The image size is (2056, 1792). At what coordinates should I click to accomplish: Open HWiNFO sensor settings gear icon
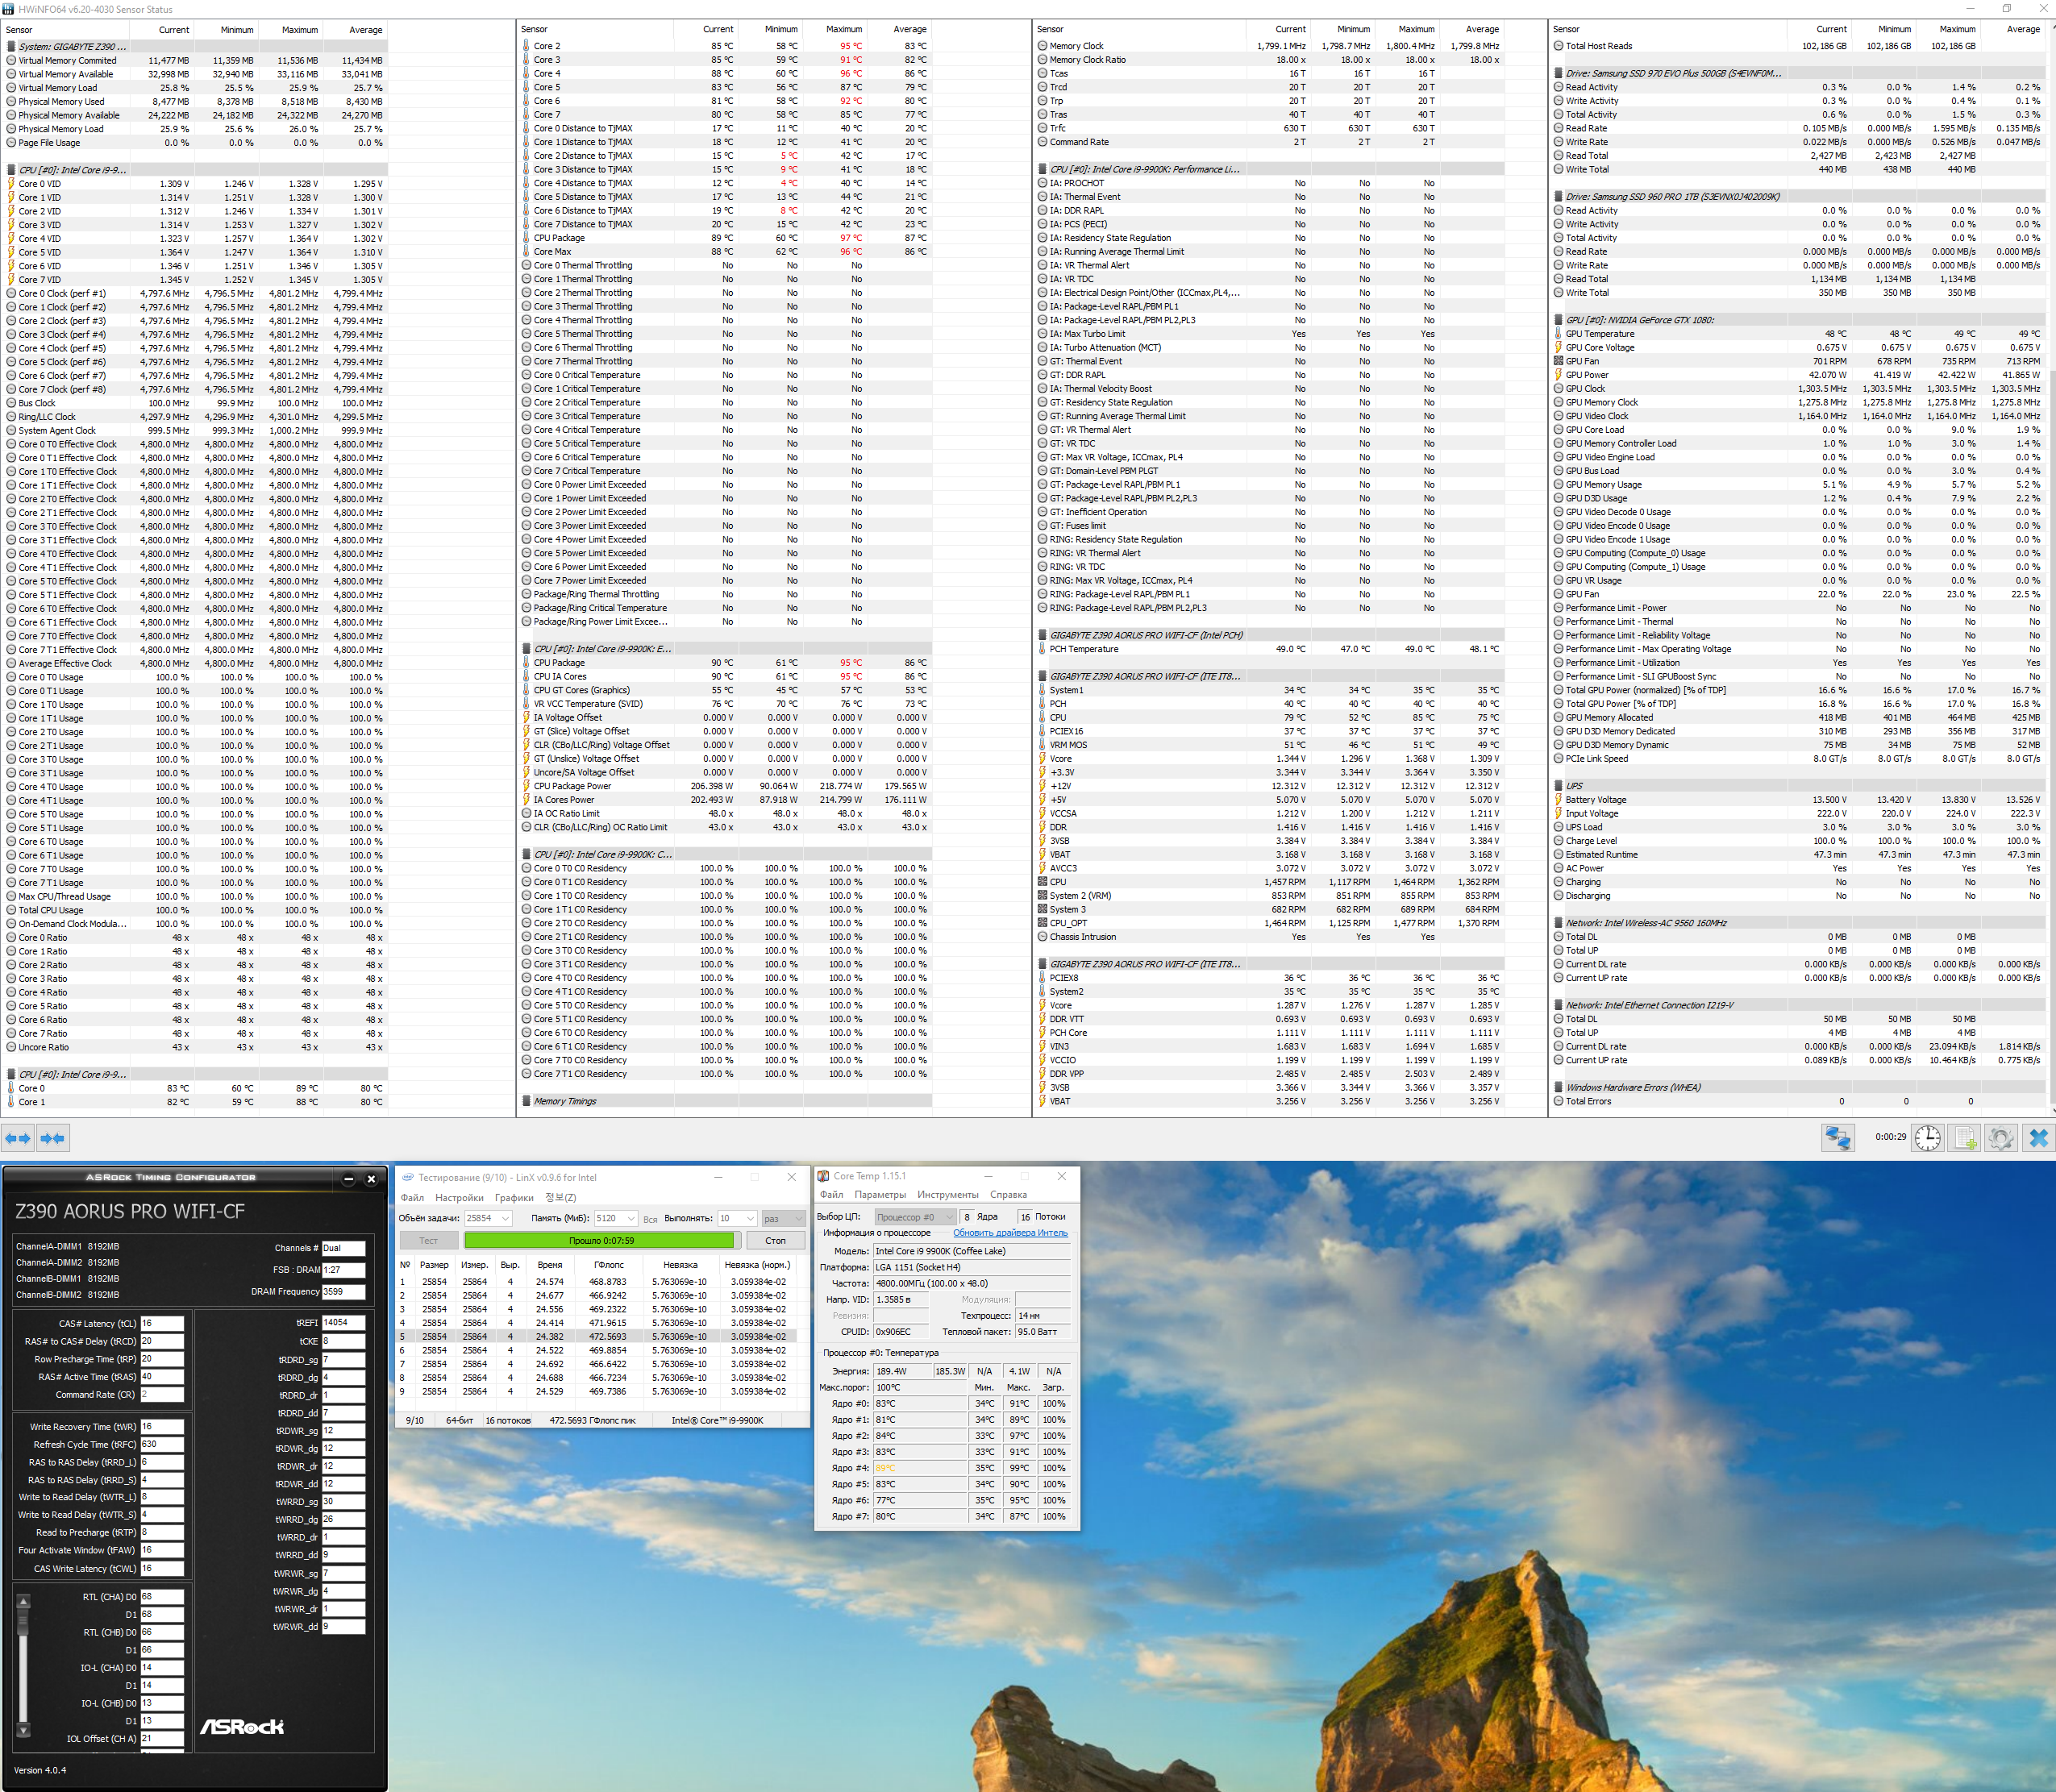pyautogui.click(x=2000, y=1138)
